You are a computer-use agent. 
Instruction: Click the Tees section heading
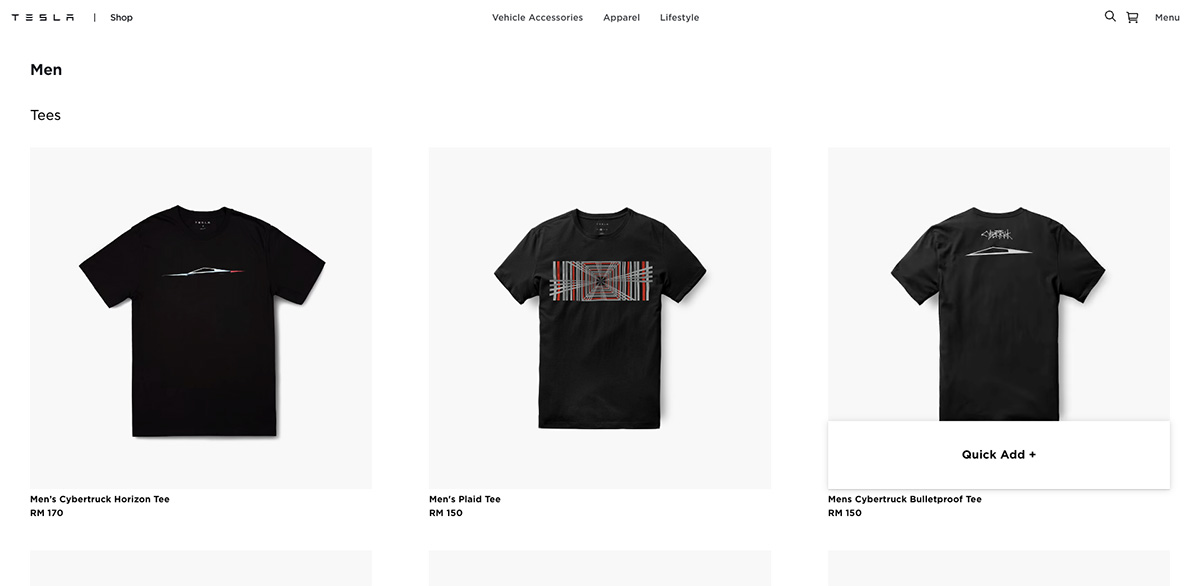(45, 115)
